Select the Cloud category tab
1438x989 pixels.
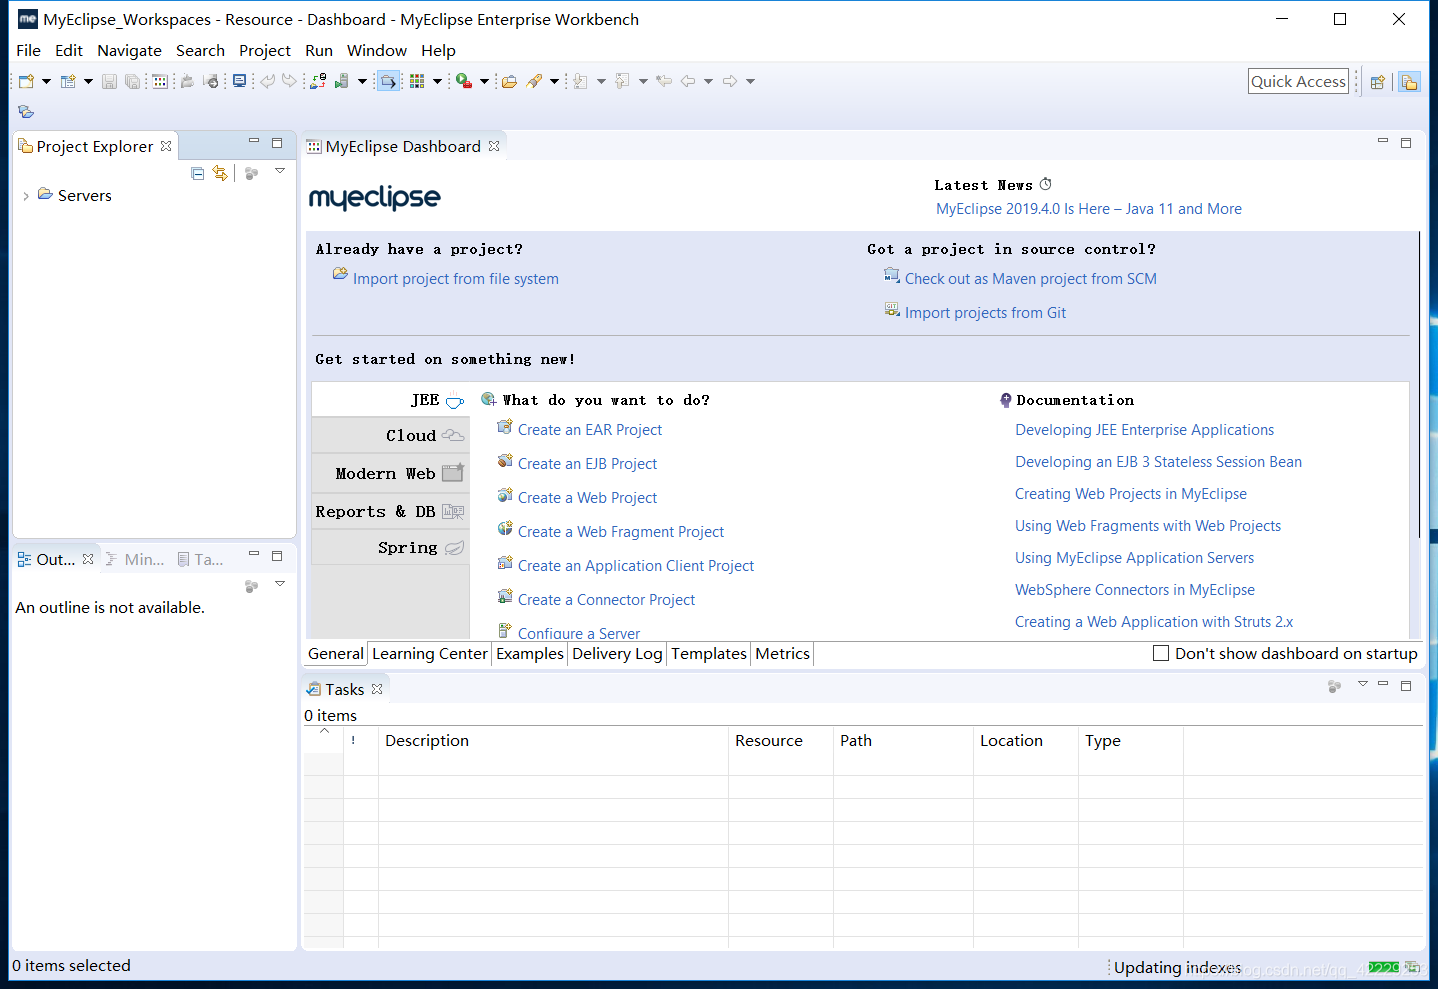click(390, 435)
